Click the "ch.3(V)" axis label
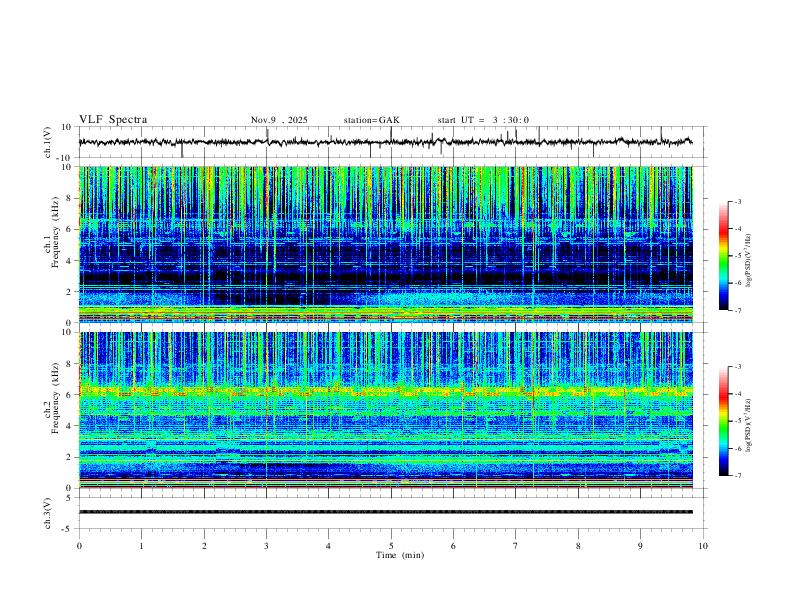This screenshot has width=792, height=612. point(48,513)
